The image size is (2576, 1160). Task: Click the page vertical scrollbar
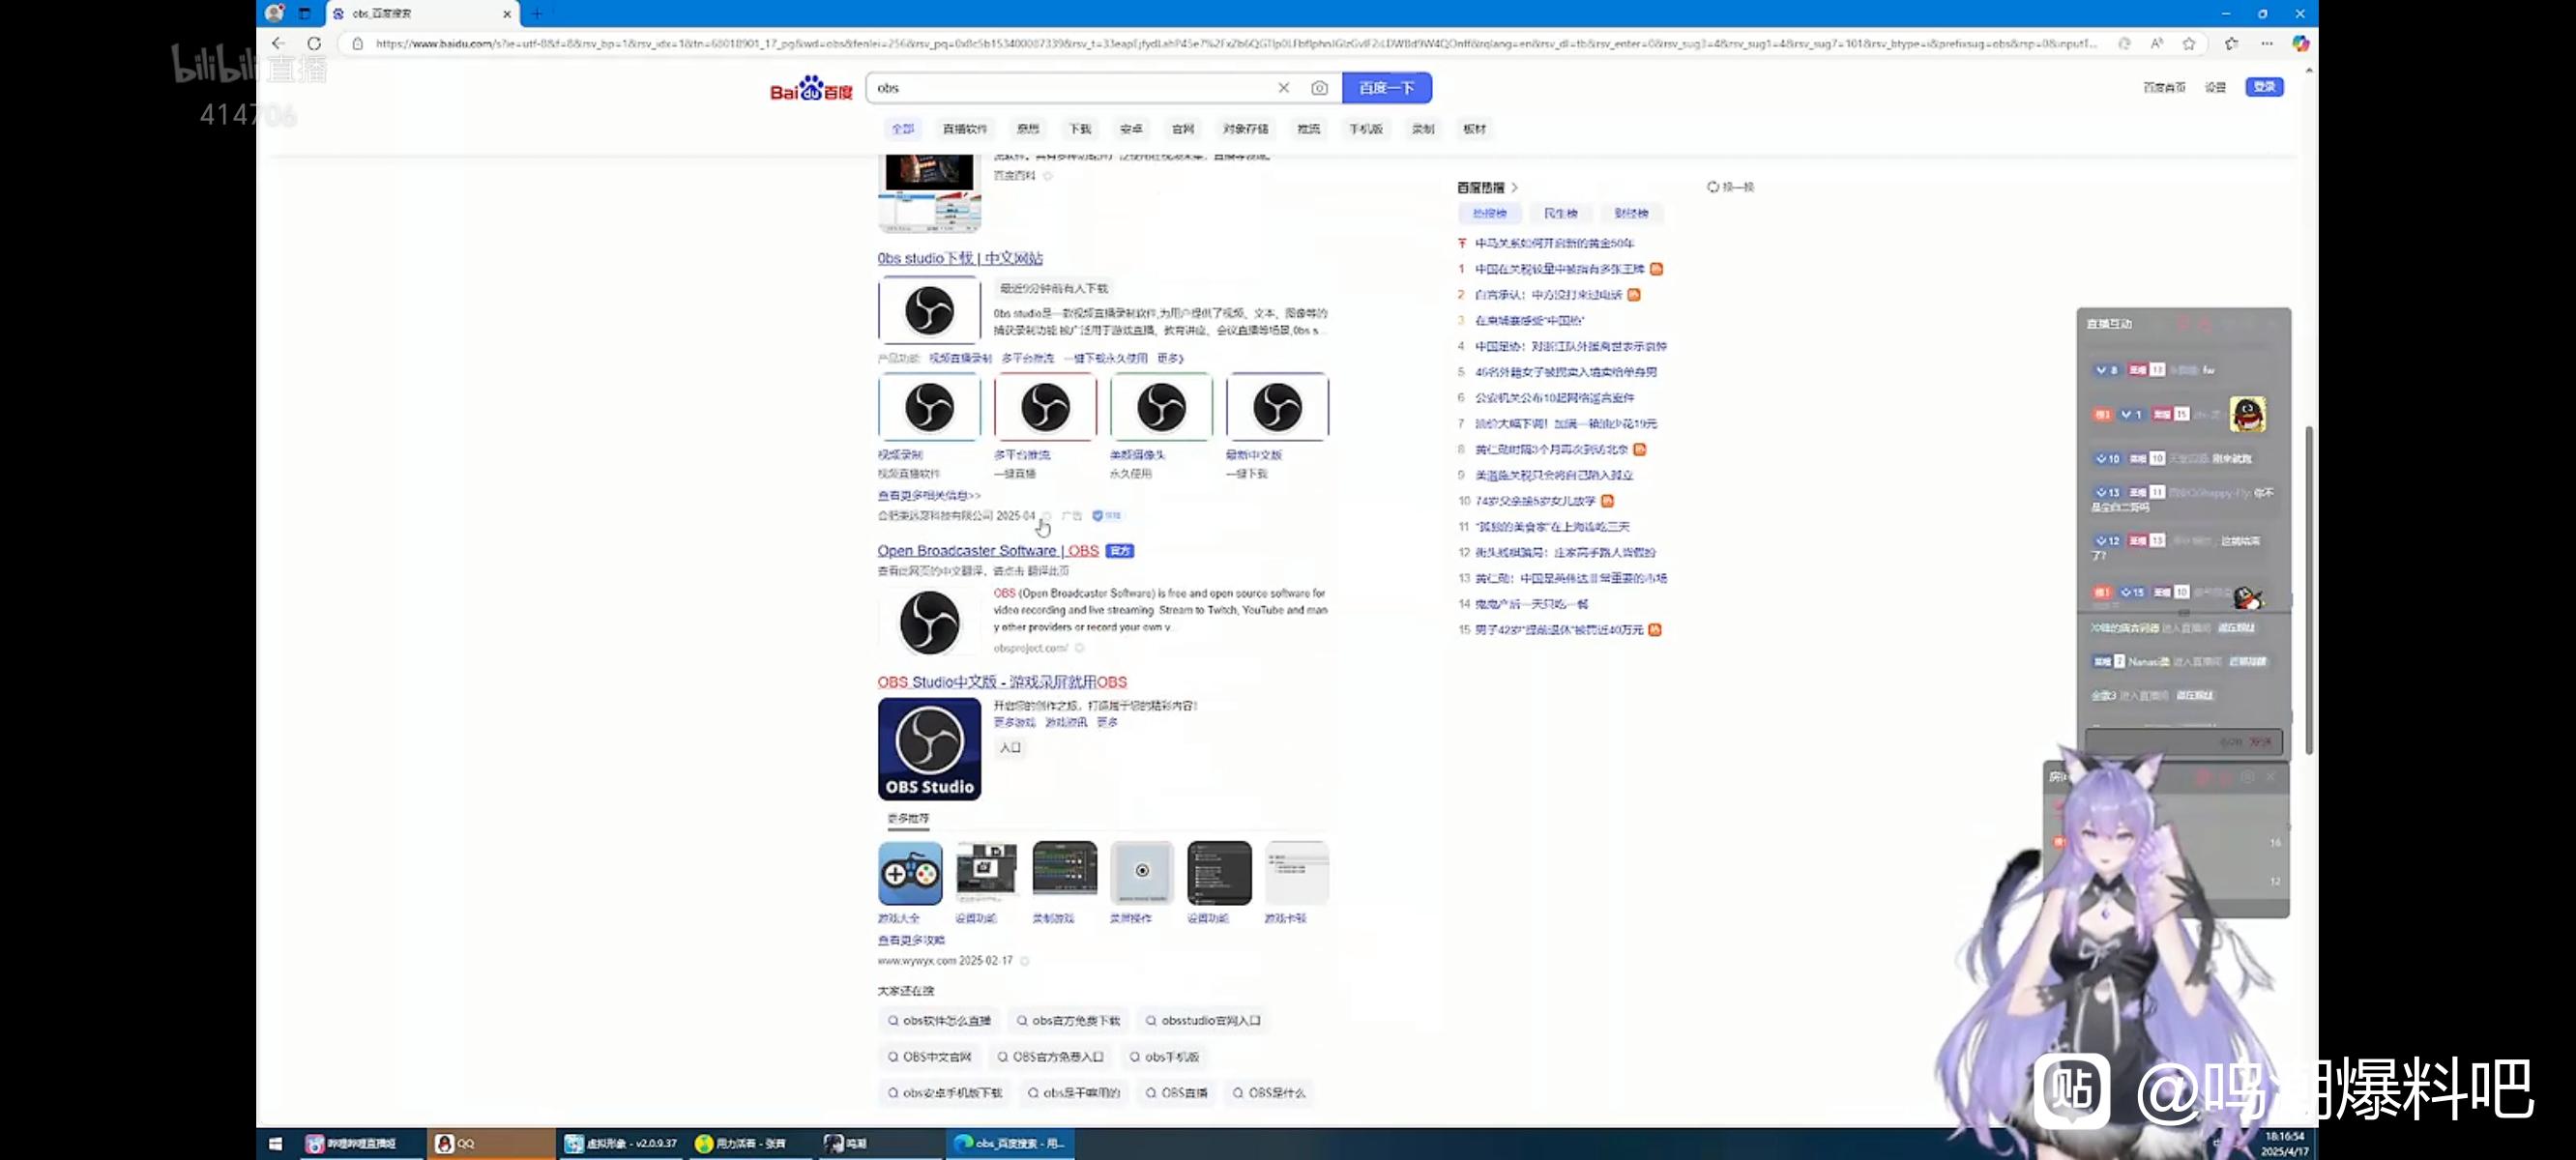click(2308, 590)
